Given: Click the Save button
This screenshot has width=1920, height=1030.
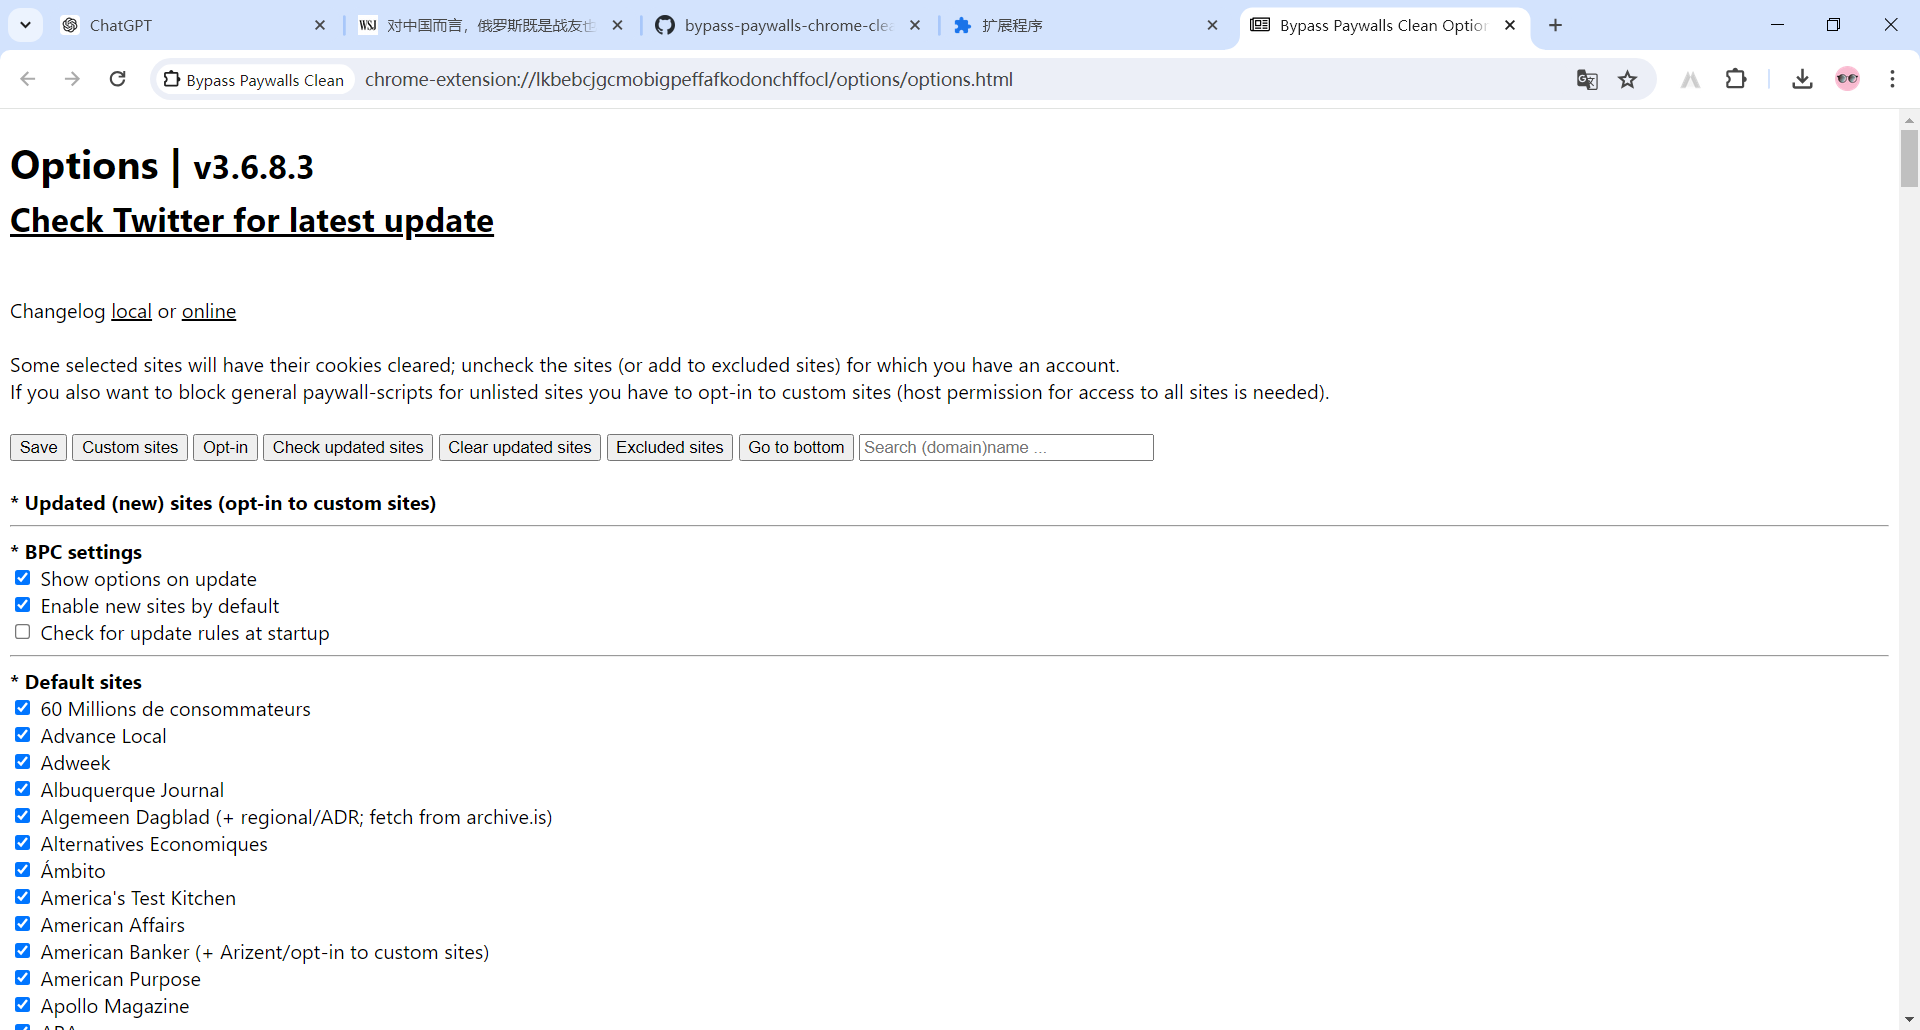Looking at the screenshot, I should [x=38, y=447].
